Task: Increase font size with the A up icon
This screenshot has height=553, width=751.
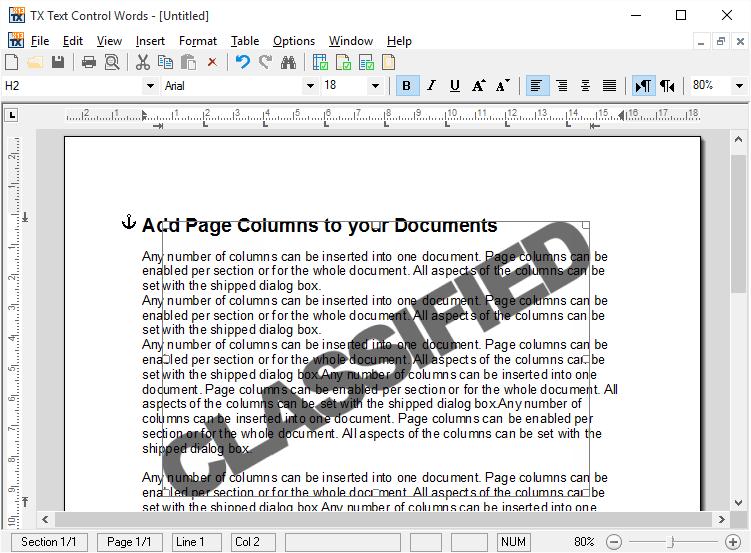Action: (x=478, y=86)
